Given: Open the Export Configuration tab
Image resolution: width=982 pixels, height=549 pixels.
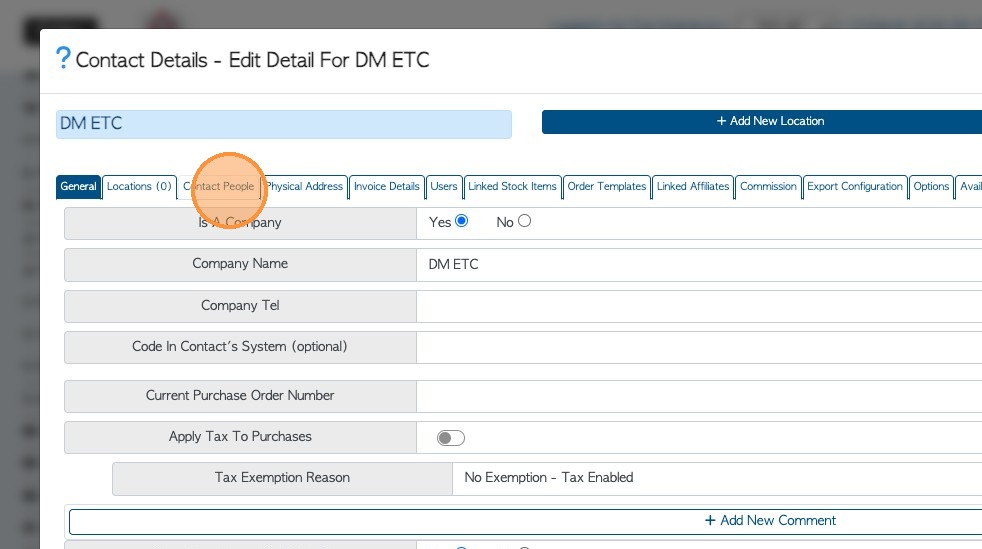Looking at the screenshot, I should 855,187.
